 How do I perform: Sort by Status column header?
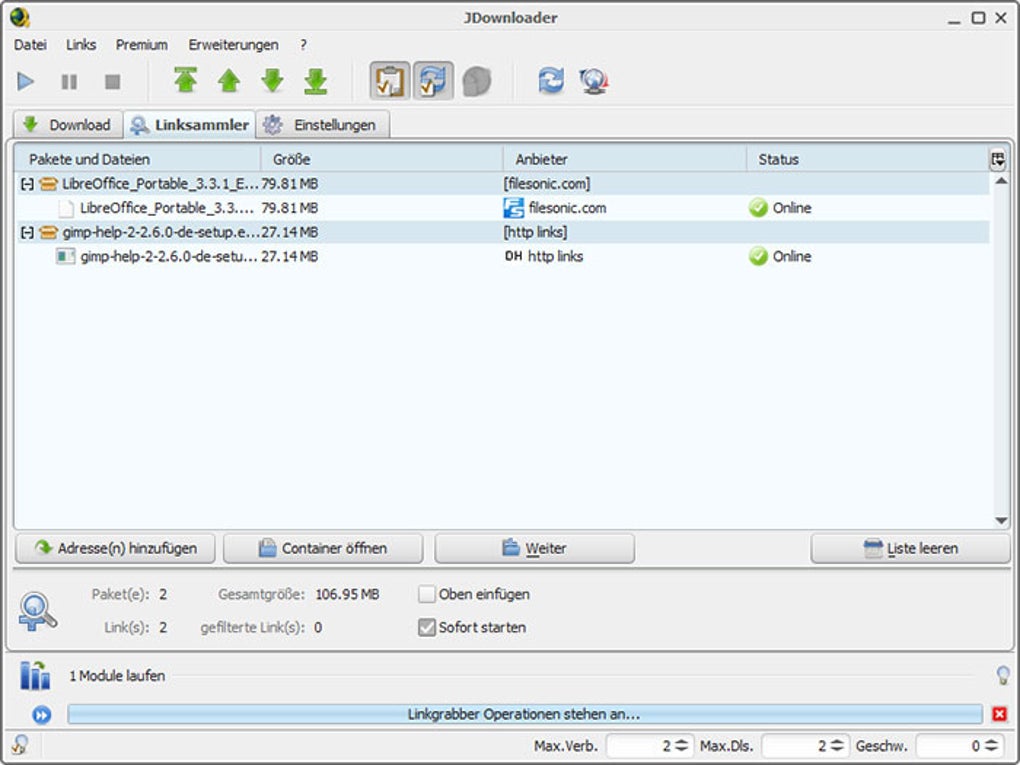tap(867, 159)
